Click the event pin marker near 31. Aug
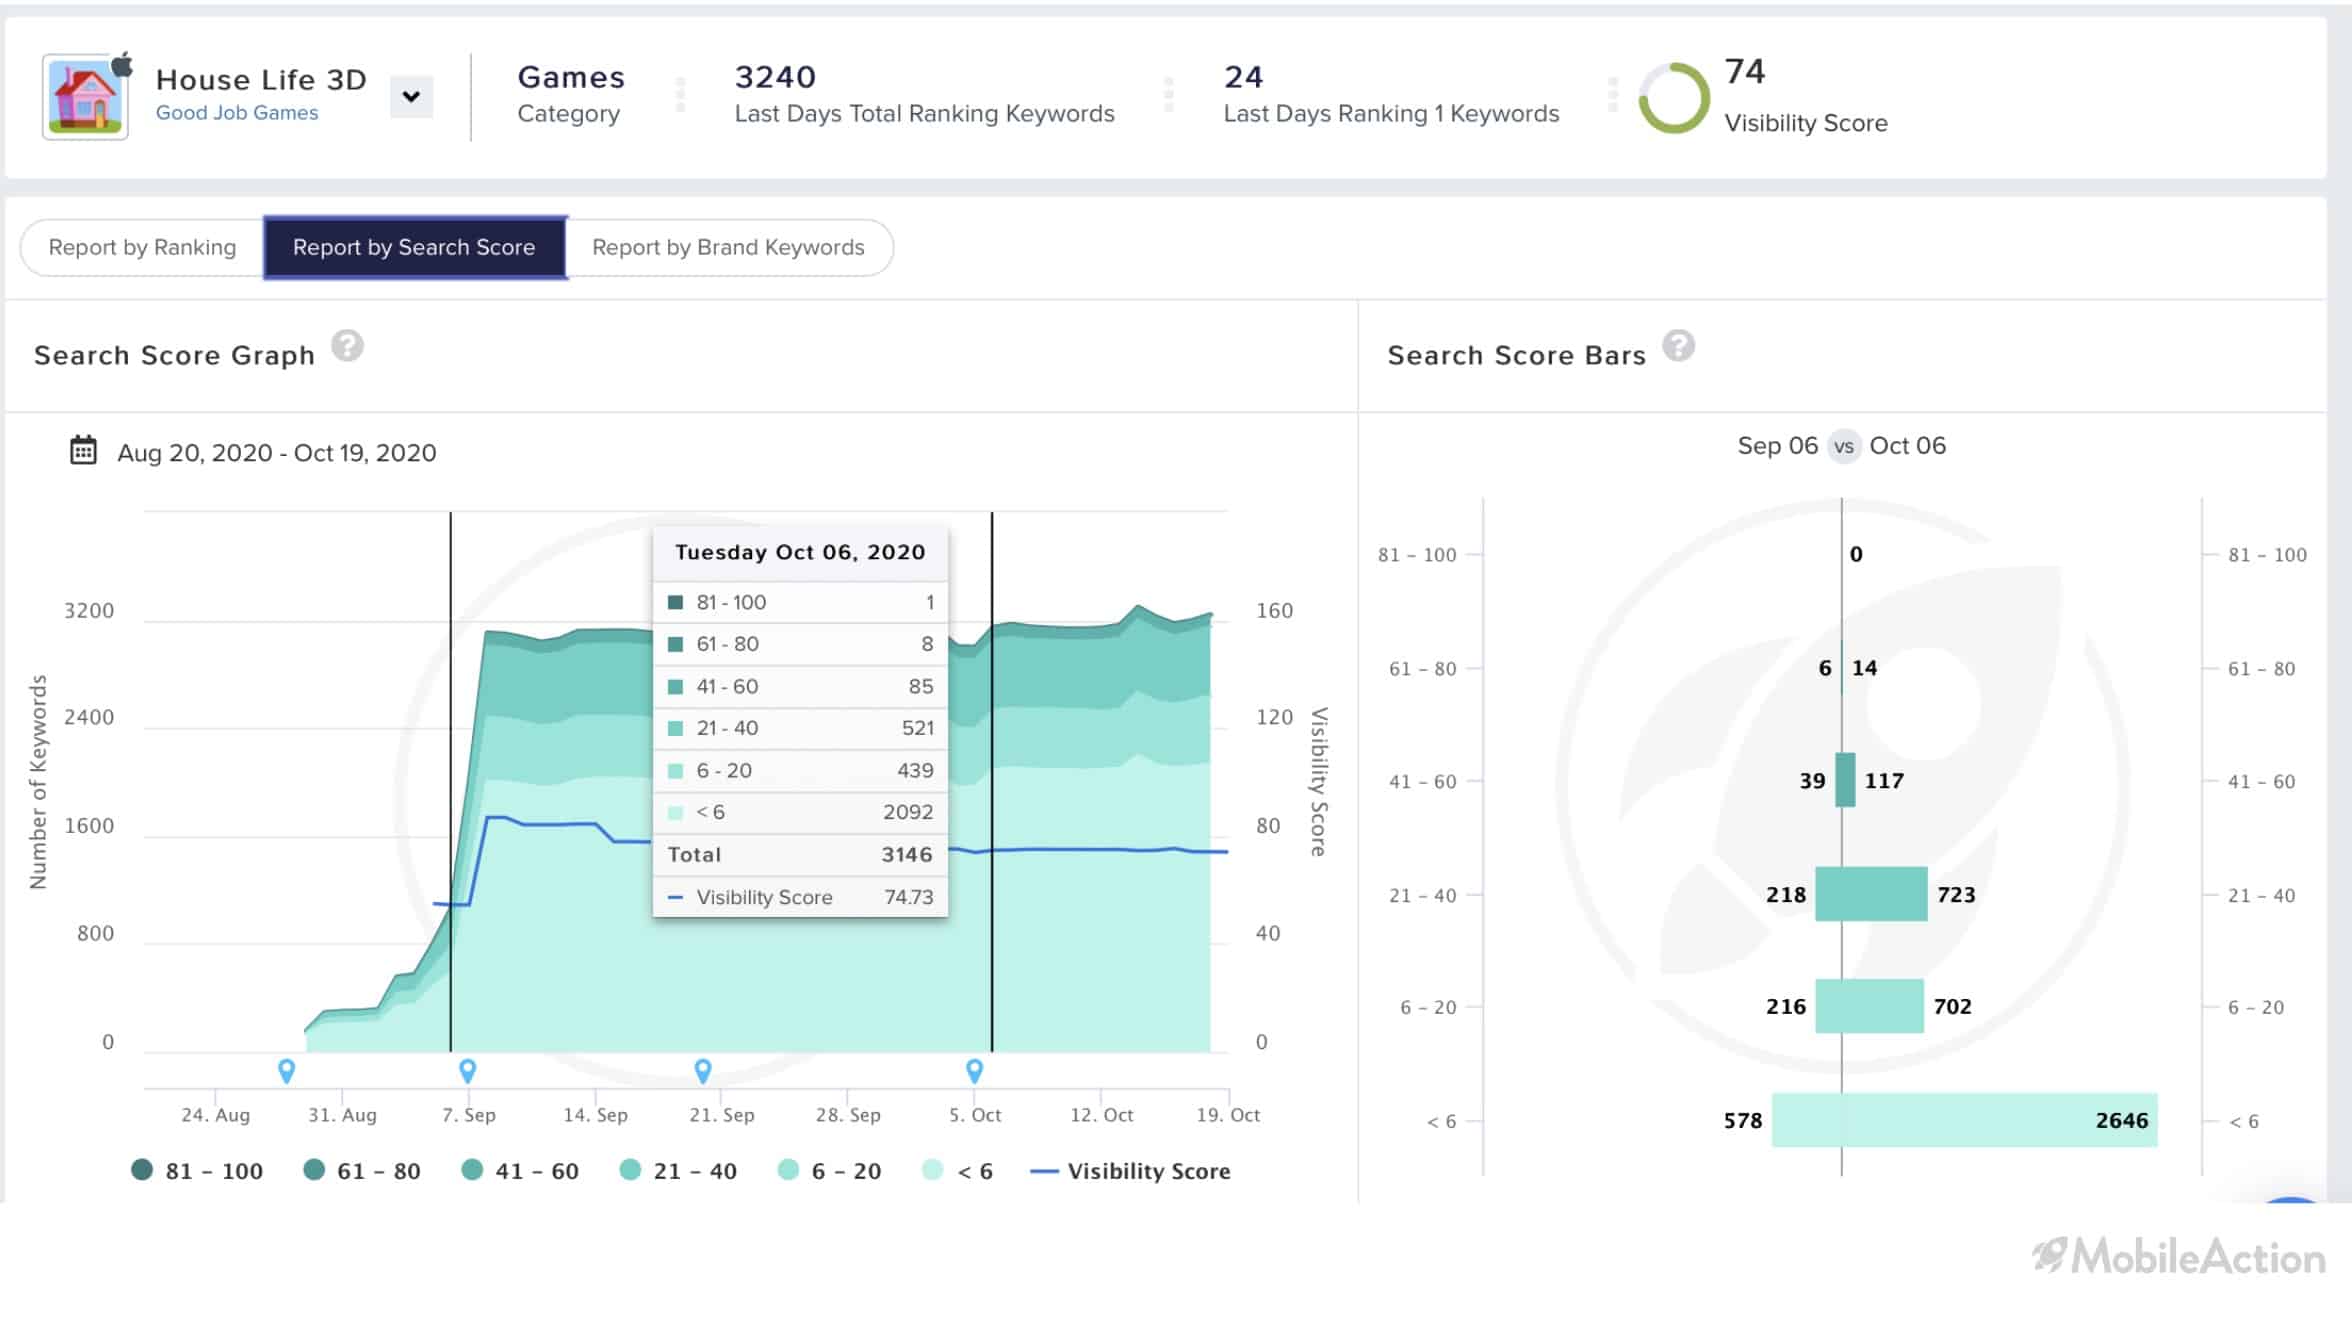This screenshot has height=1324, width=2352. coord(286,1071)
